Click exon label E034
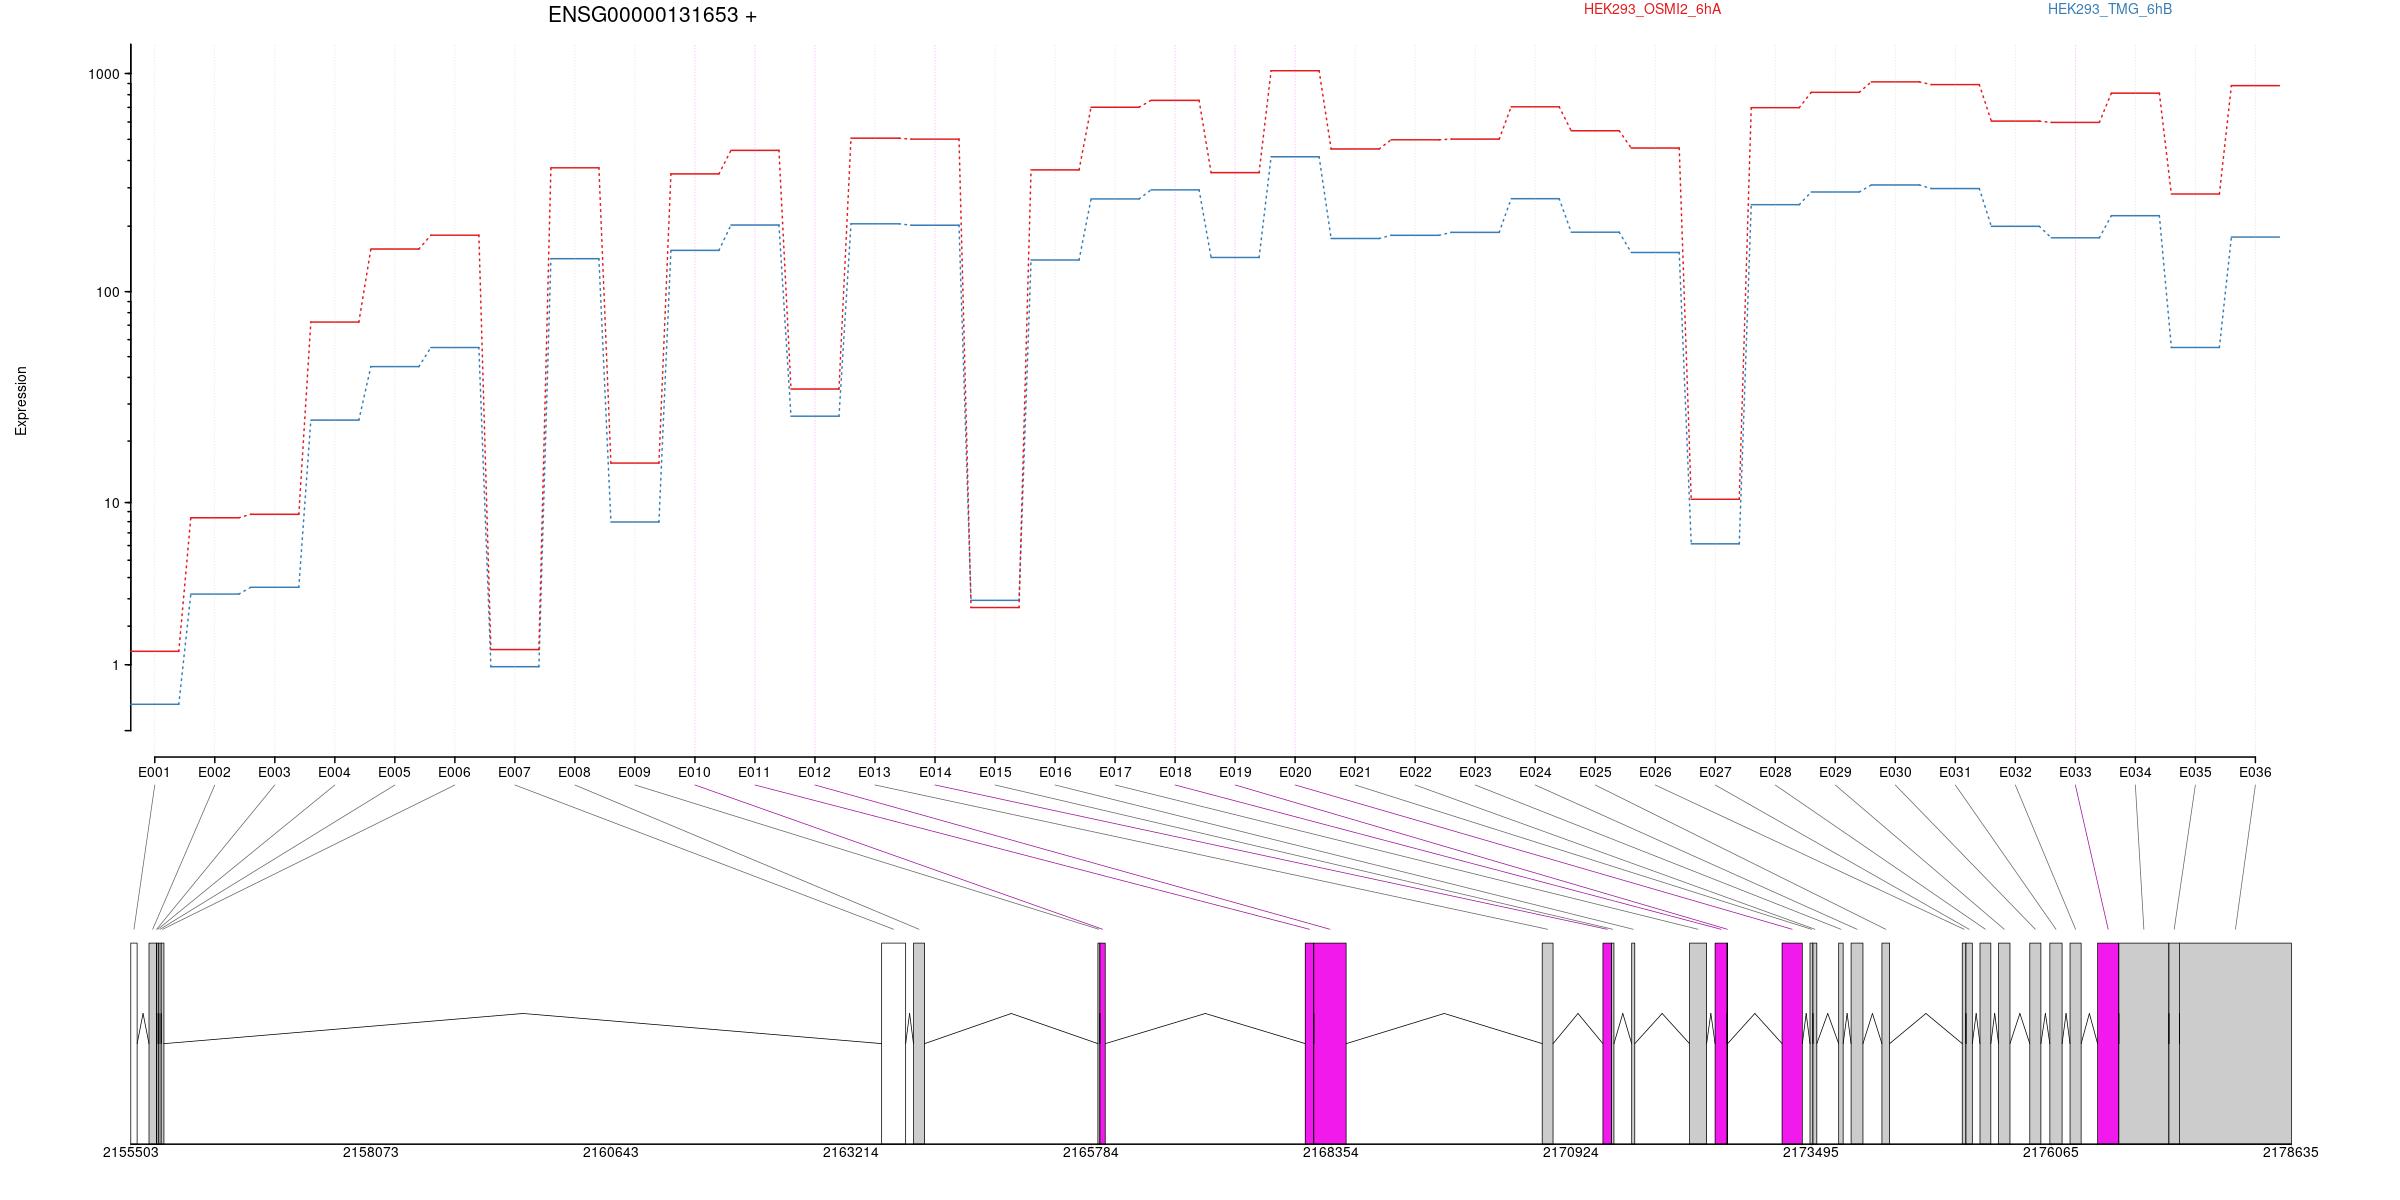 2135,772
